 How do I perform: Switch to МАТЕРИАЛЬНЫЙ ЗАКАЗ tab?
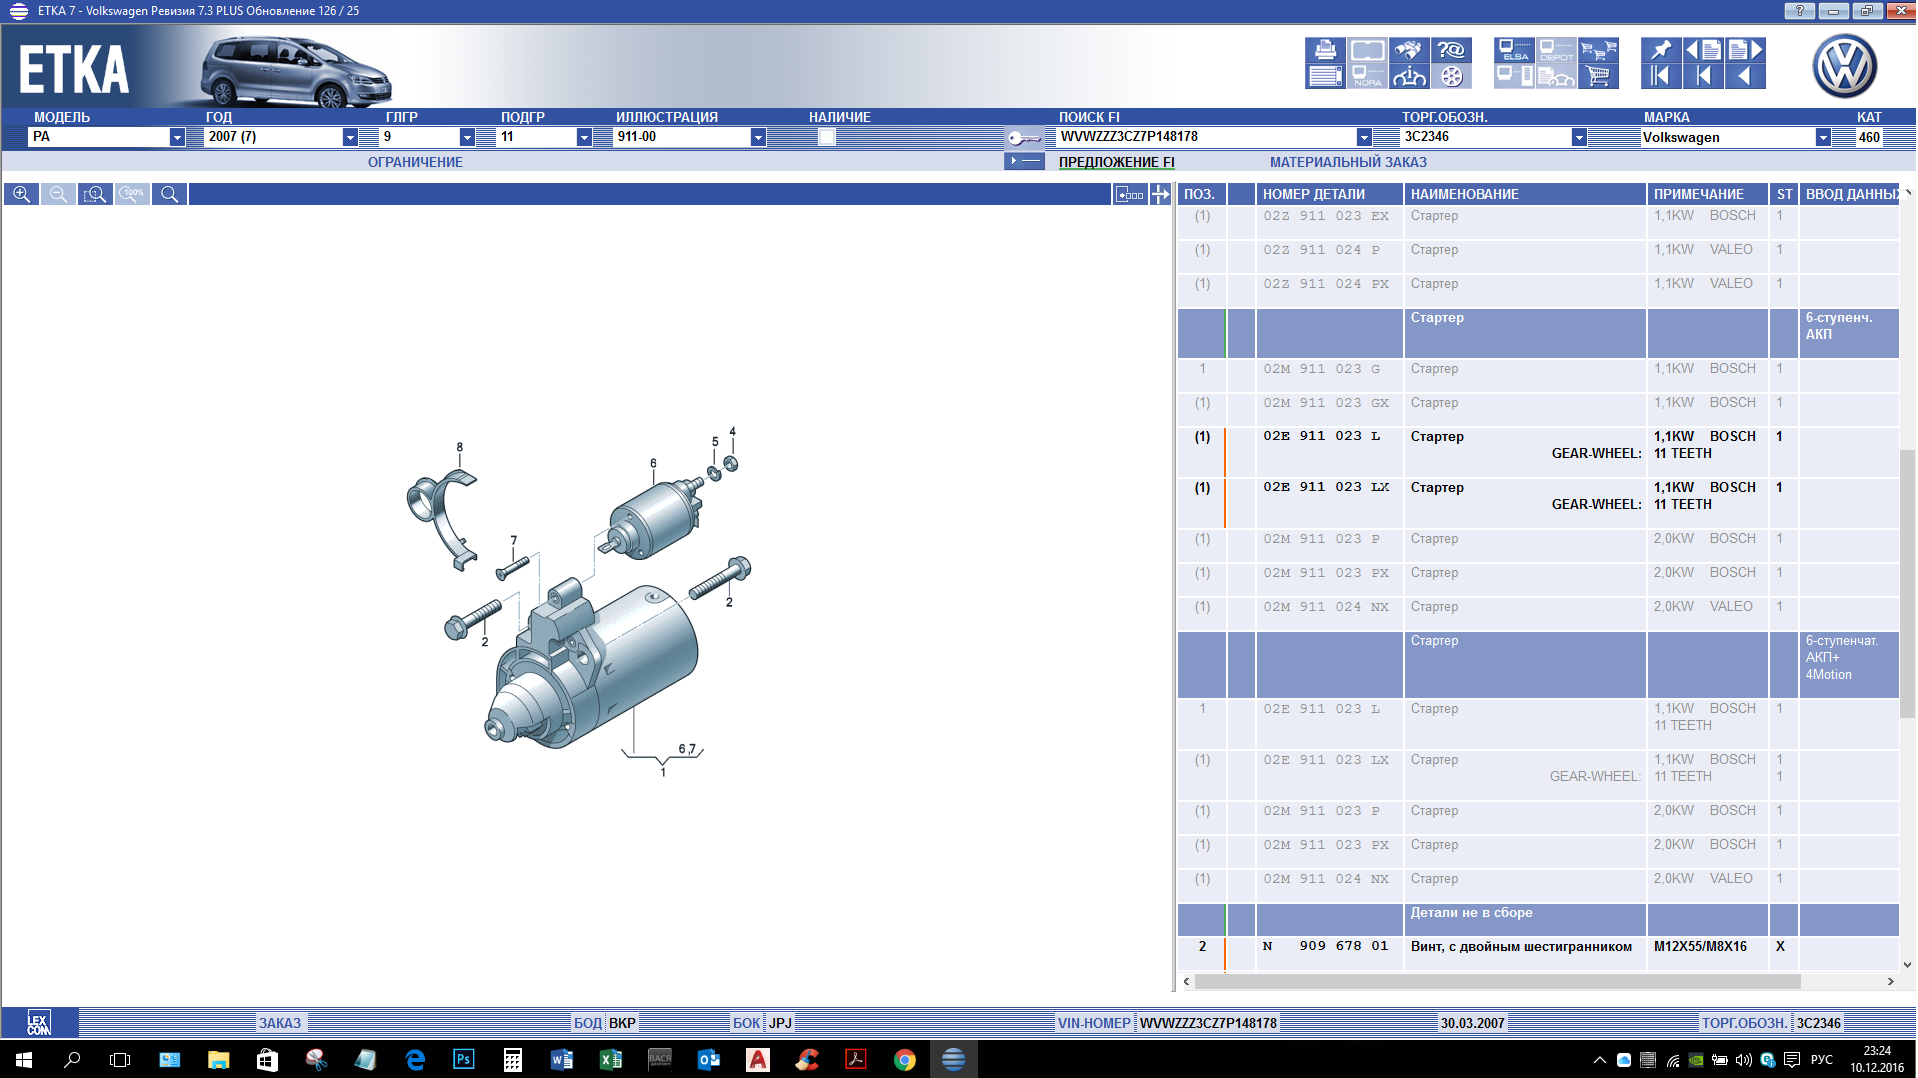coord(1347,162)
